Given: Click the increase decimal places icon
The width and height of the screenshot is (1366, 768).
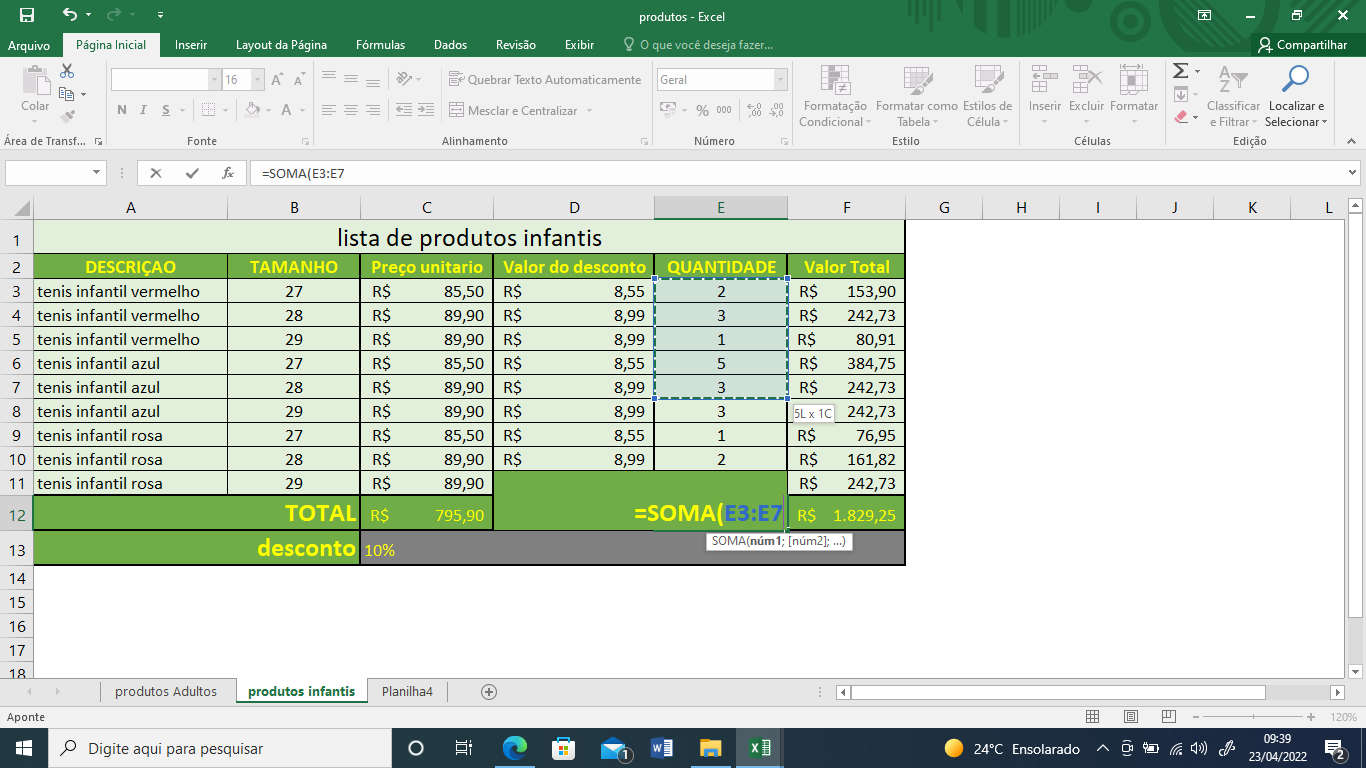Looking at the screenshot, I should click(753, 110).
